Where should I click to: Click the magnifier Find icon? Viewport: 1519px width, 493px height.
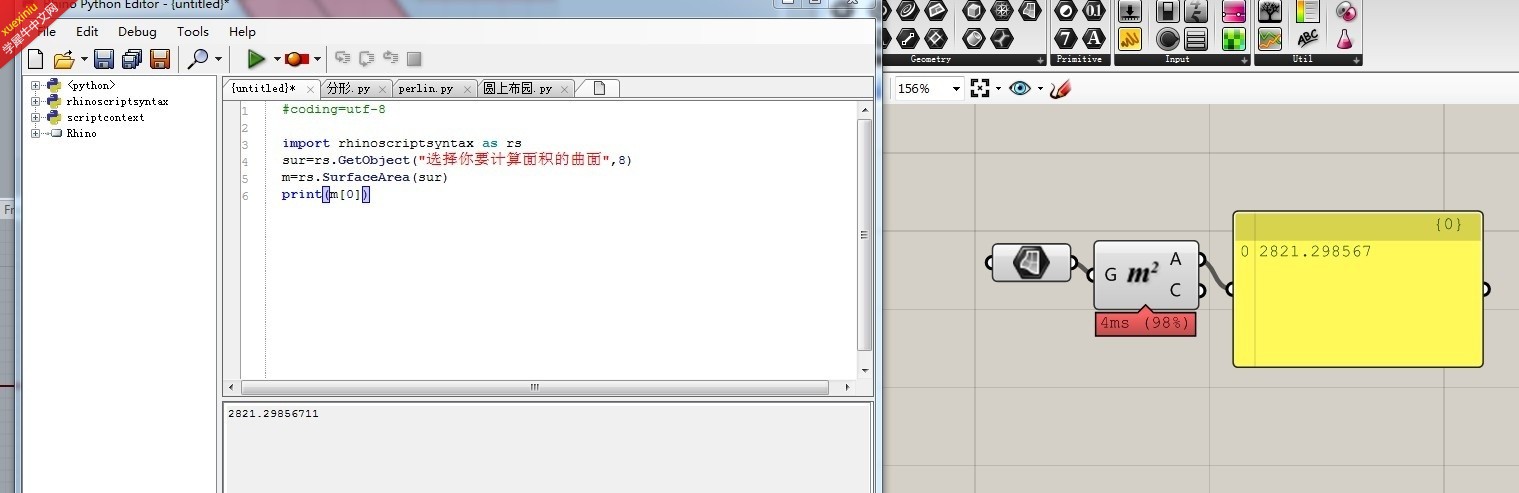pyautogui.click(x=199, y=59)
